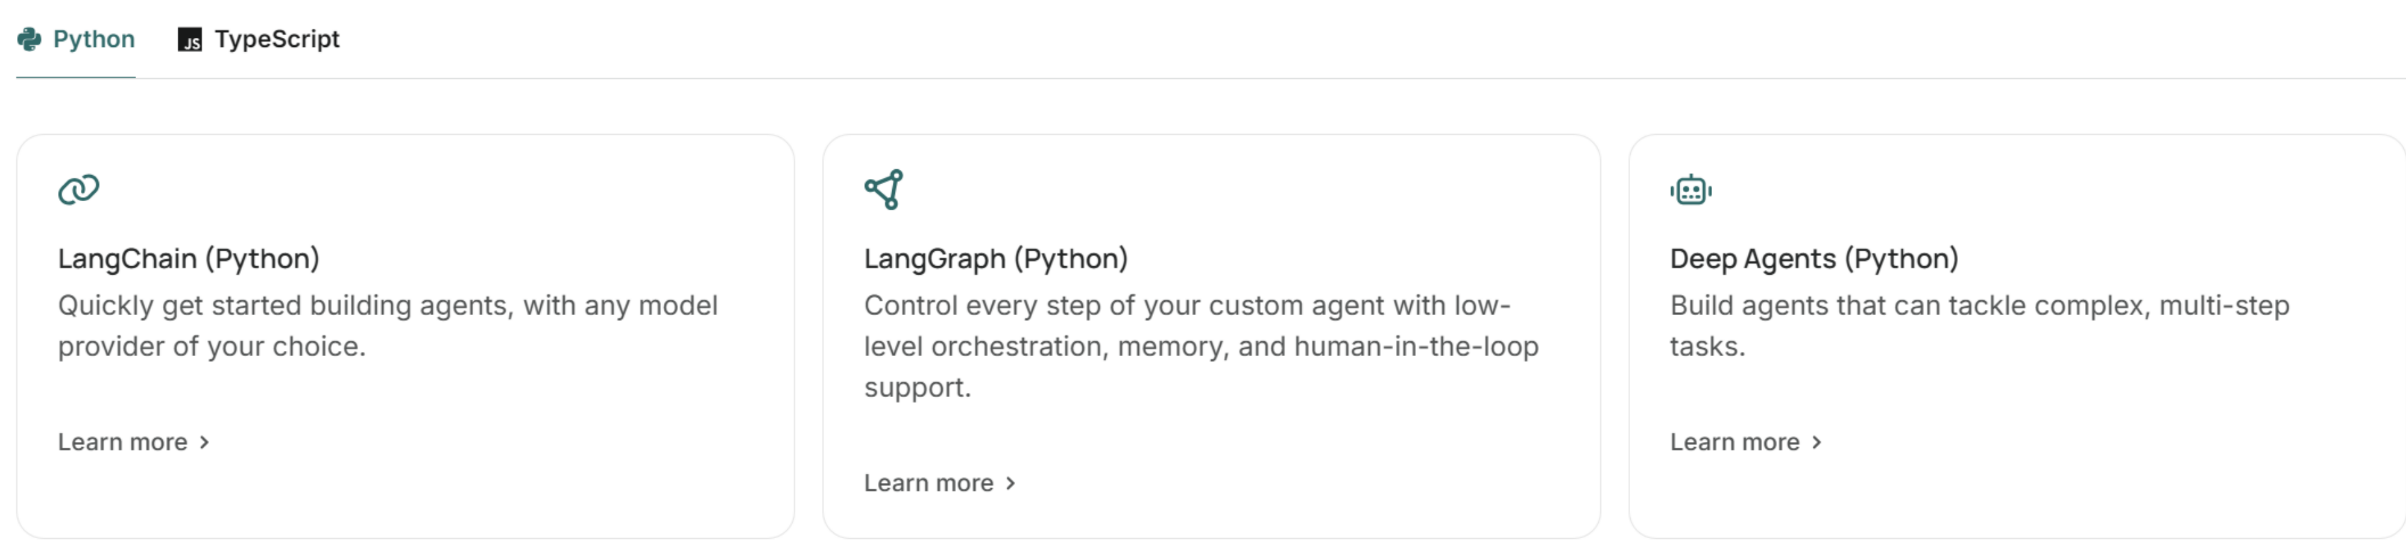Click the Python snake logo icon
This screenshot has height=550, width=2406.
pyautogui.click(x=29, y=39)
